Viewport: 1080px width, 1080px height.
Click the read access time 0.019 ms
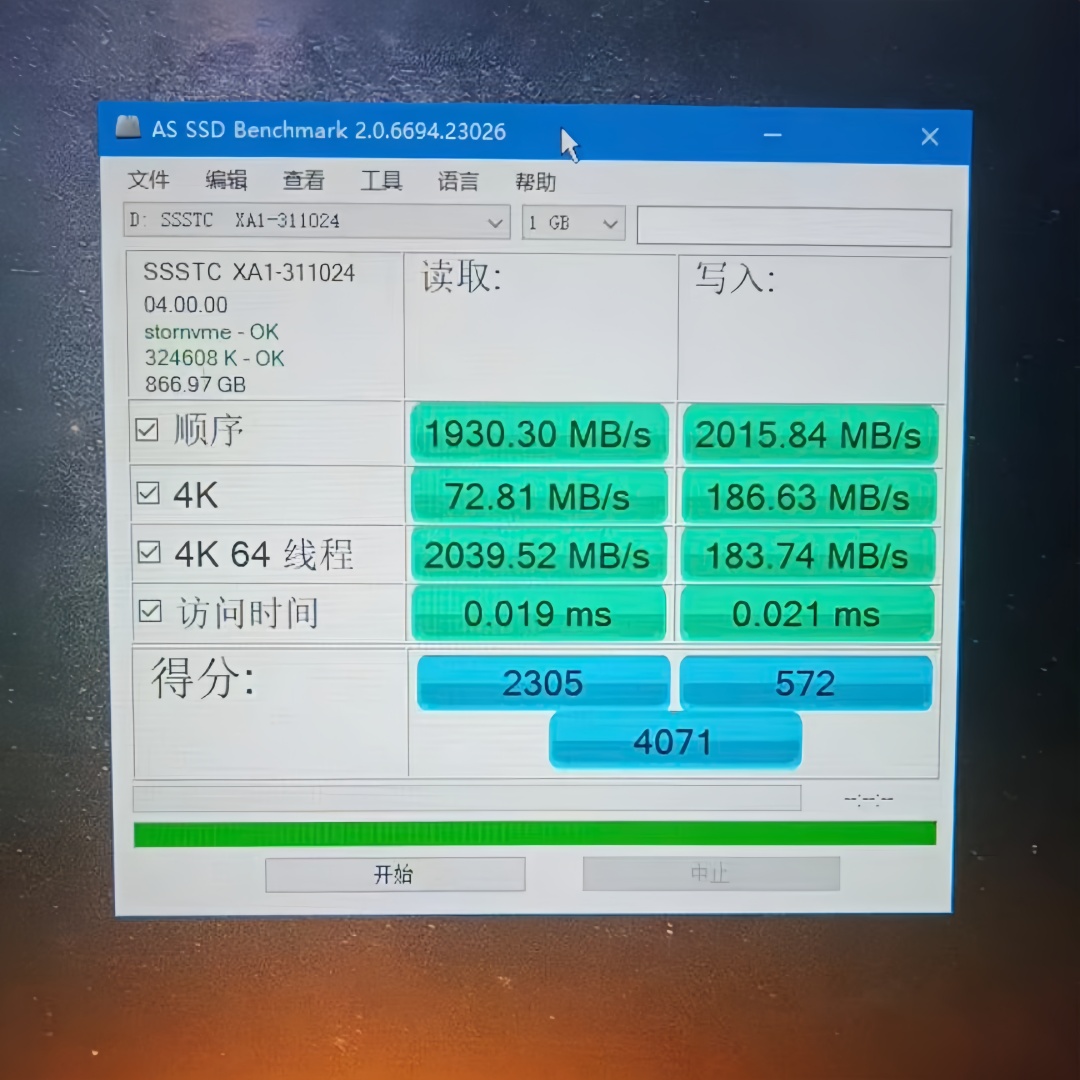point(538,614)
